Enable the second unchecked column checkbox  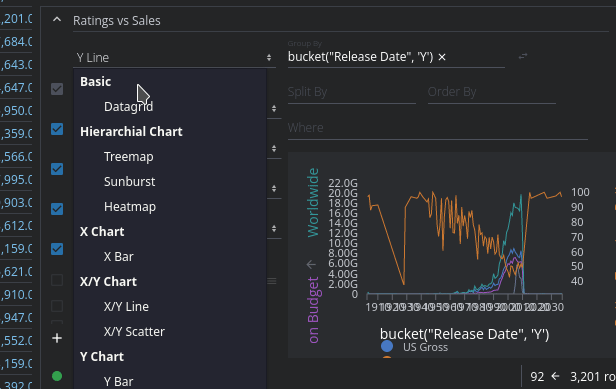tap(57, 306)
